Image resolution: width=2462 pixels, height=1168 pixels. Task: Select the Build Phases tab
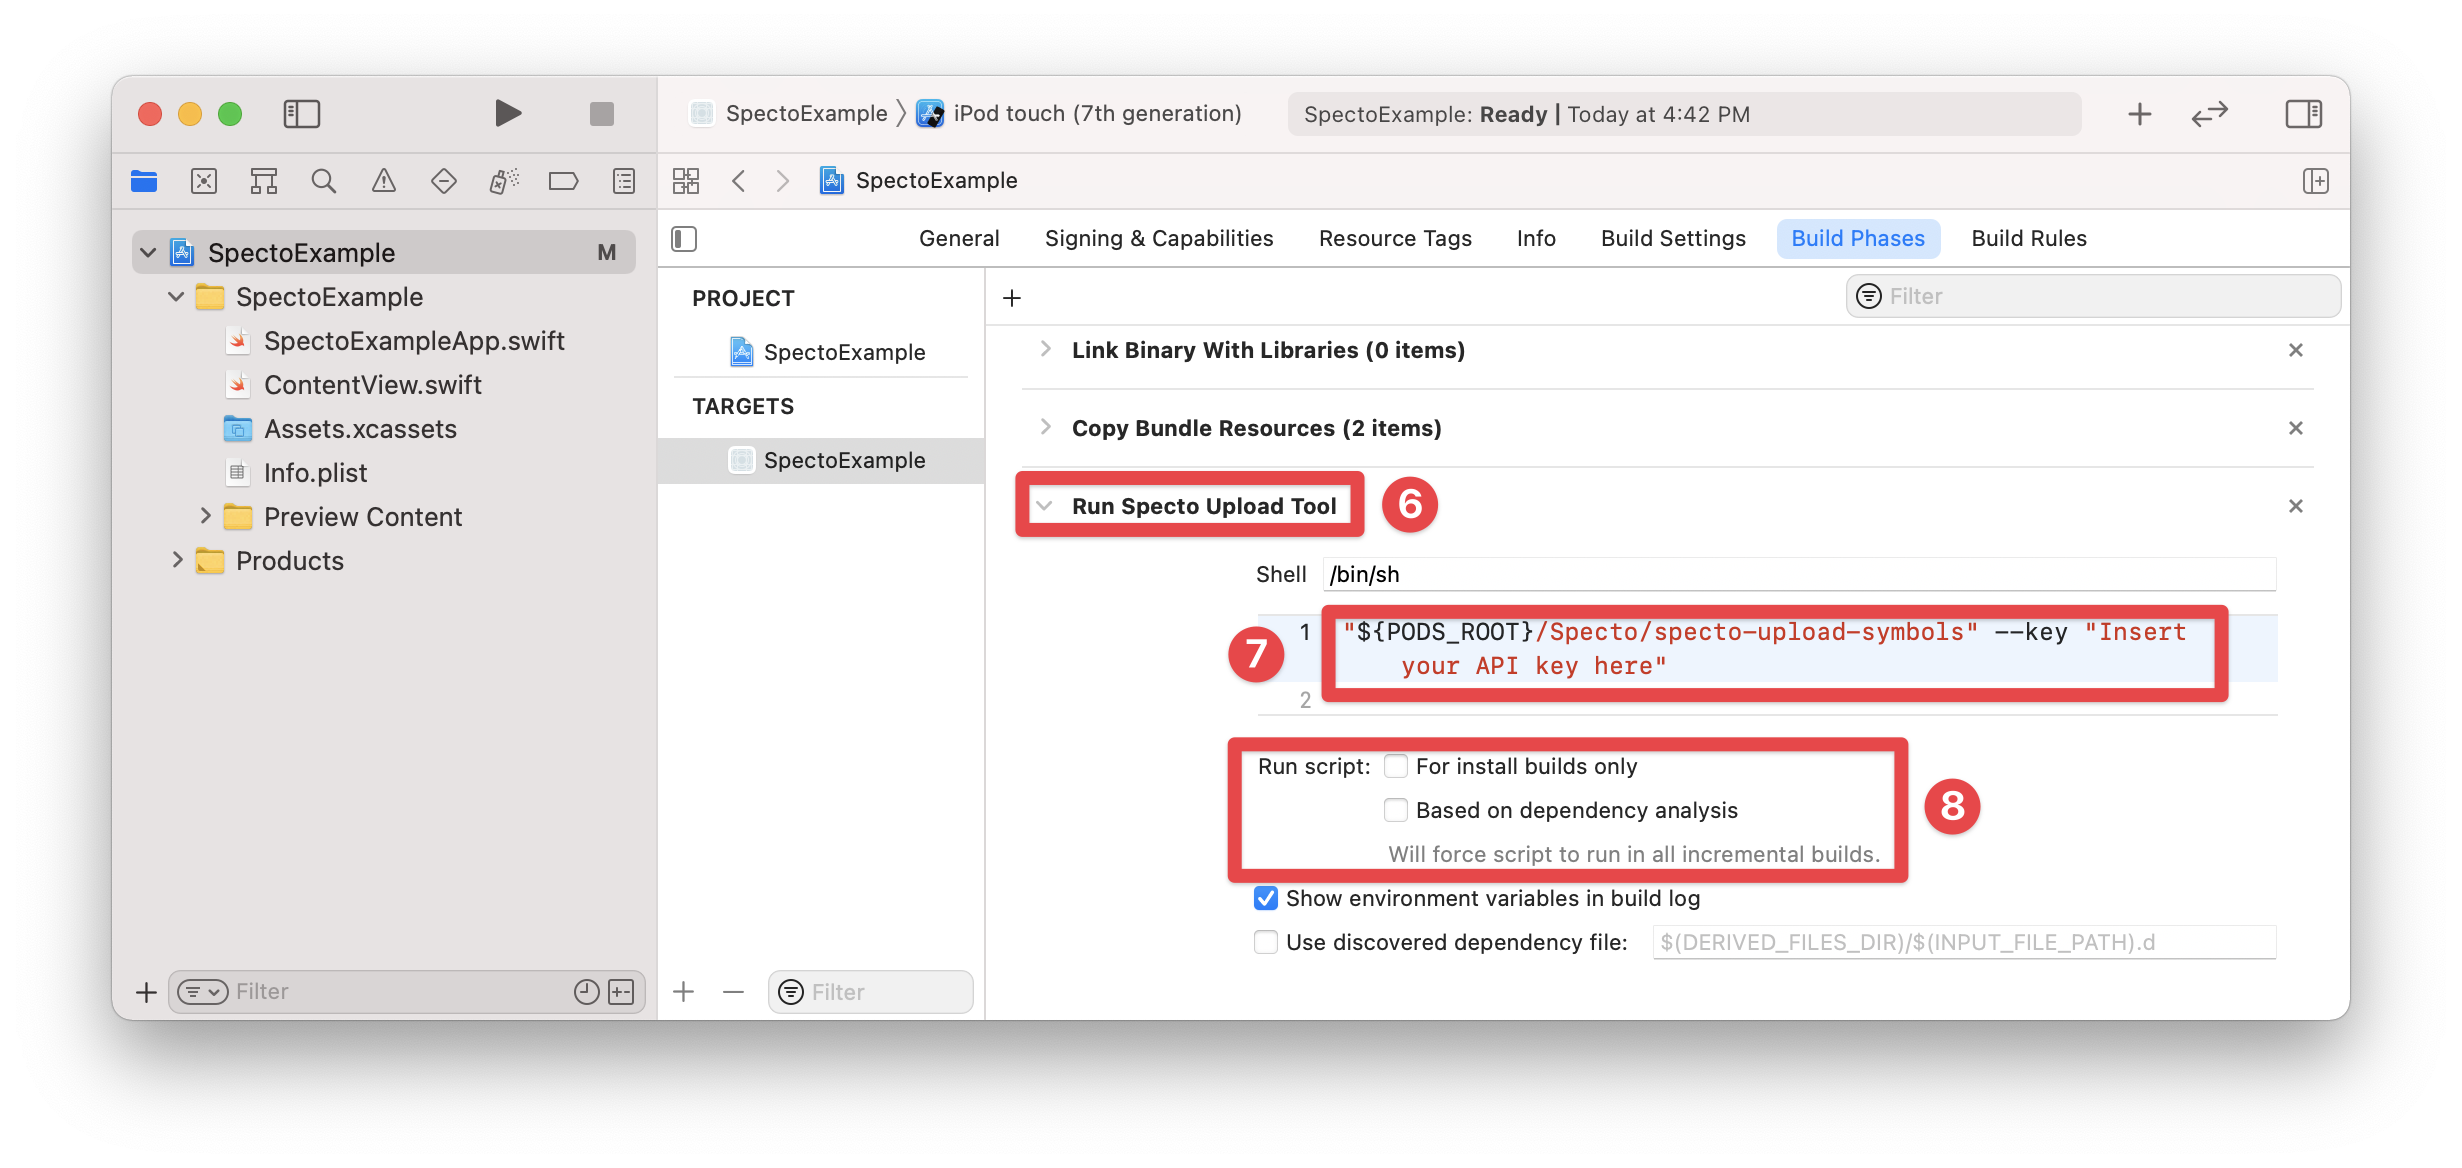[1858, 239]
